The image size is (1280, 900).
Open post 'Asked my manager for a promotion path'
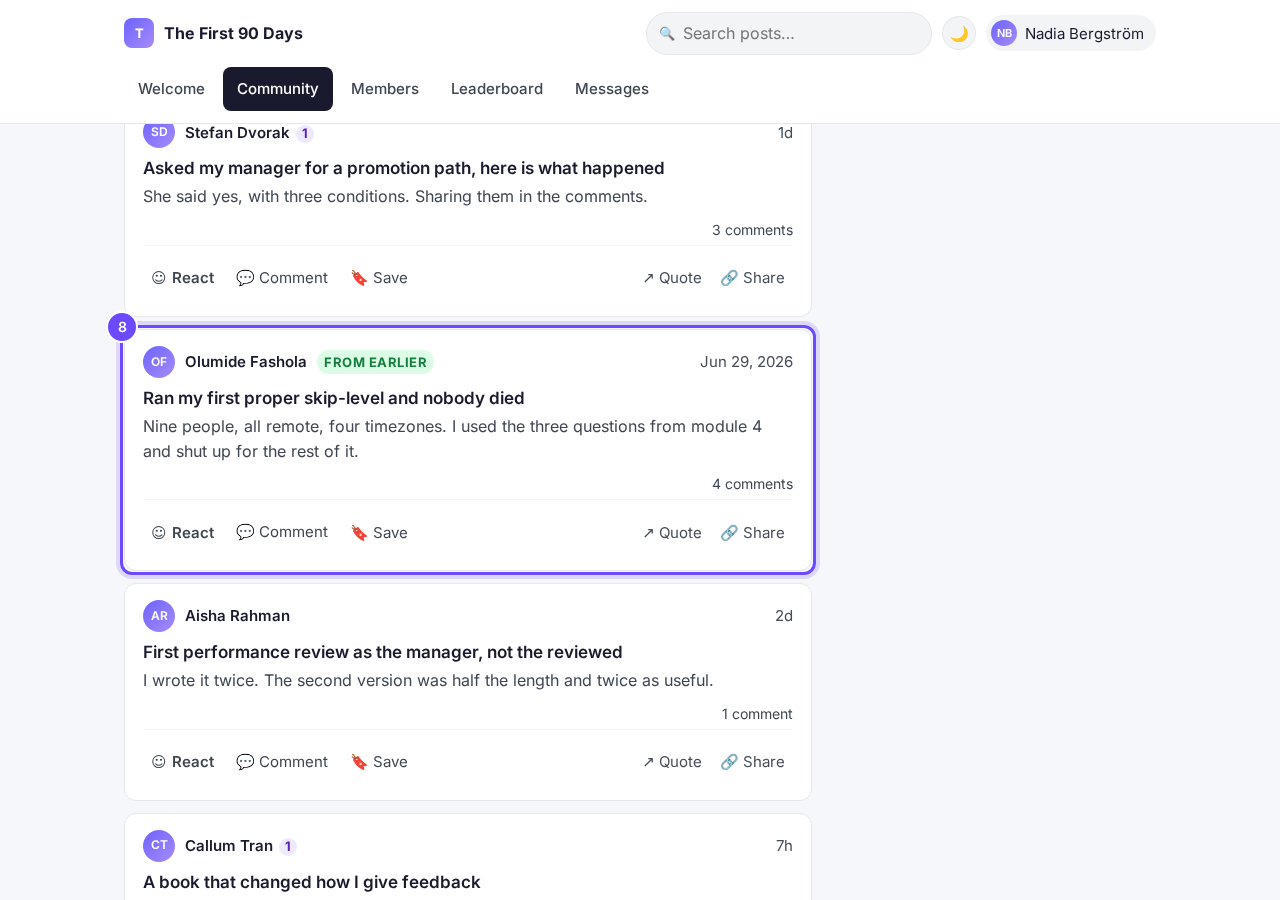click(404, 168)
